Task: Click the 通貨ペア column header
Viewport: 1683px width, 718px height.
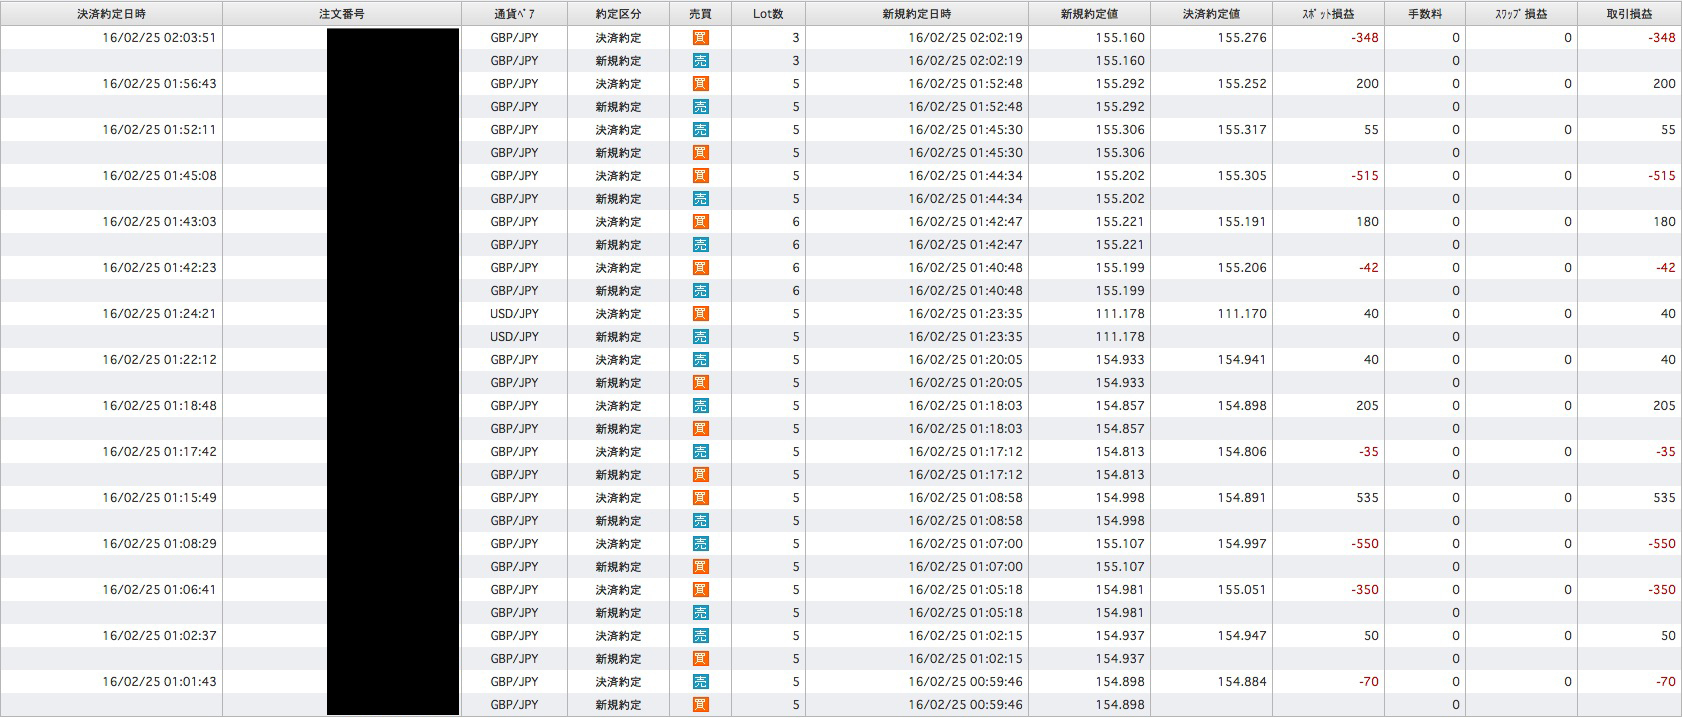Action: tap(514, 14)
